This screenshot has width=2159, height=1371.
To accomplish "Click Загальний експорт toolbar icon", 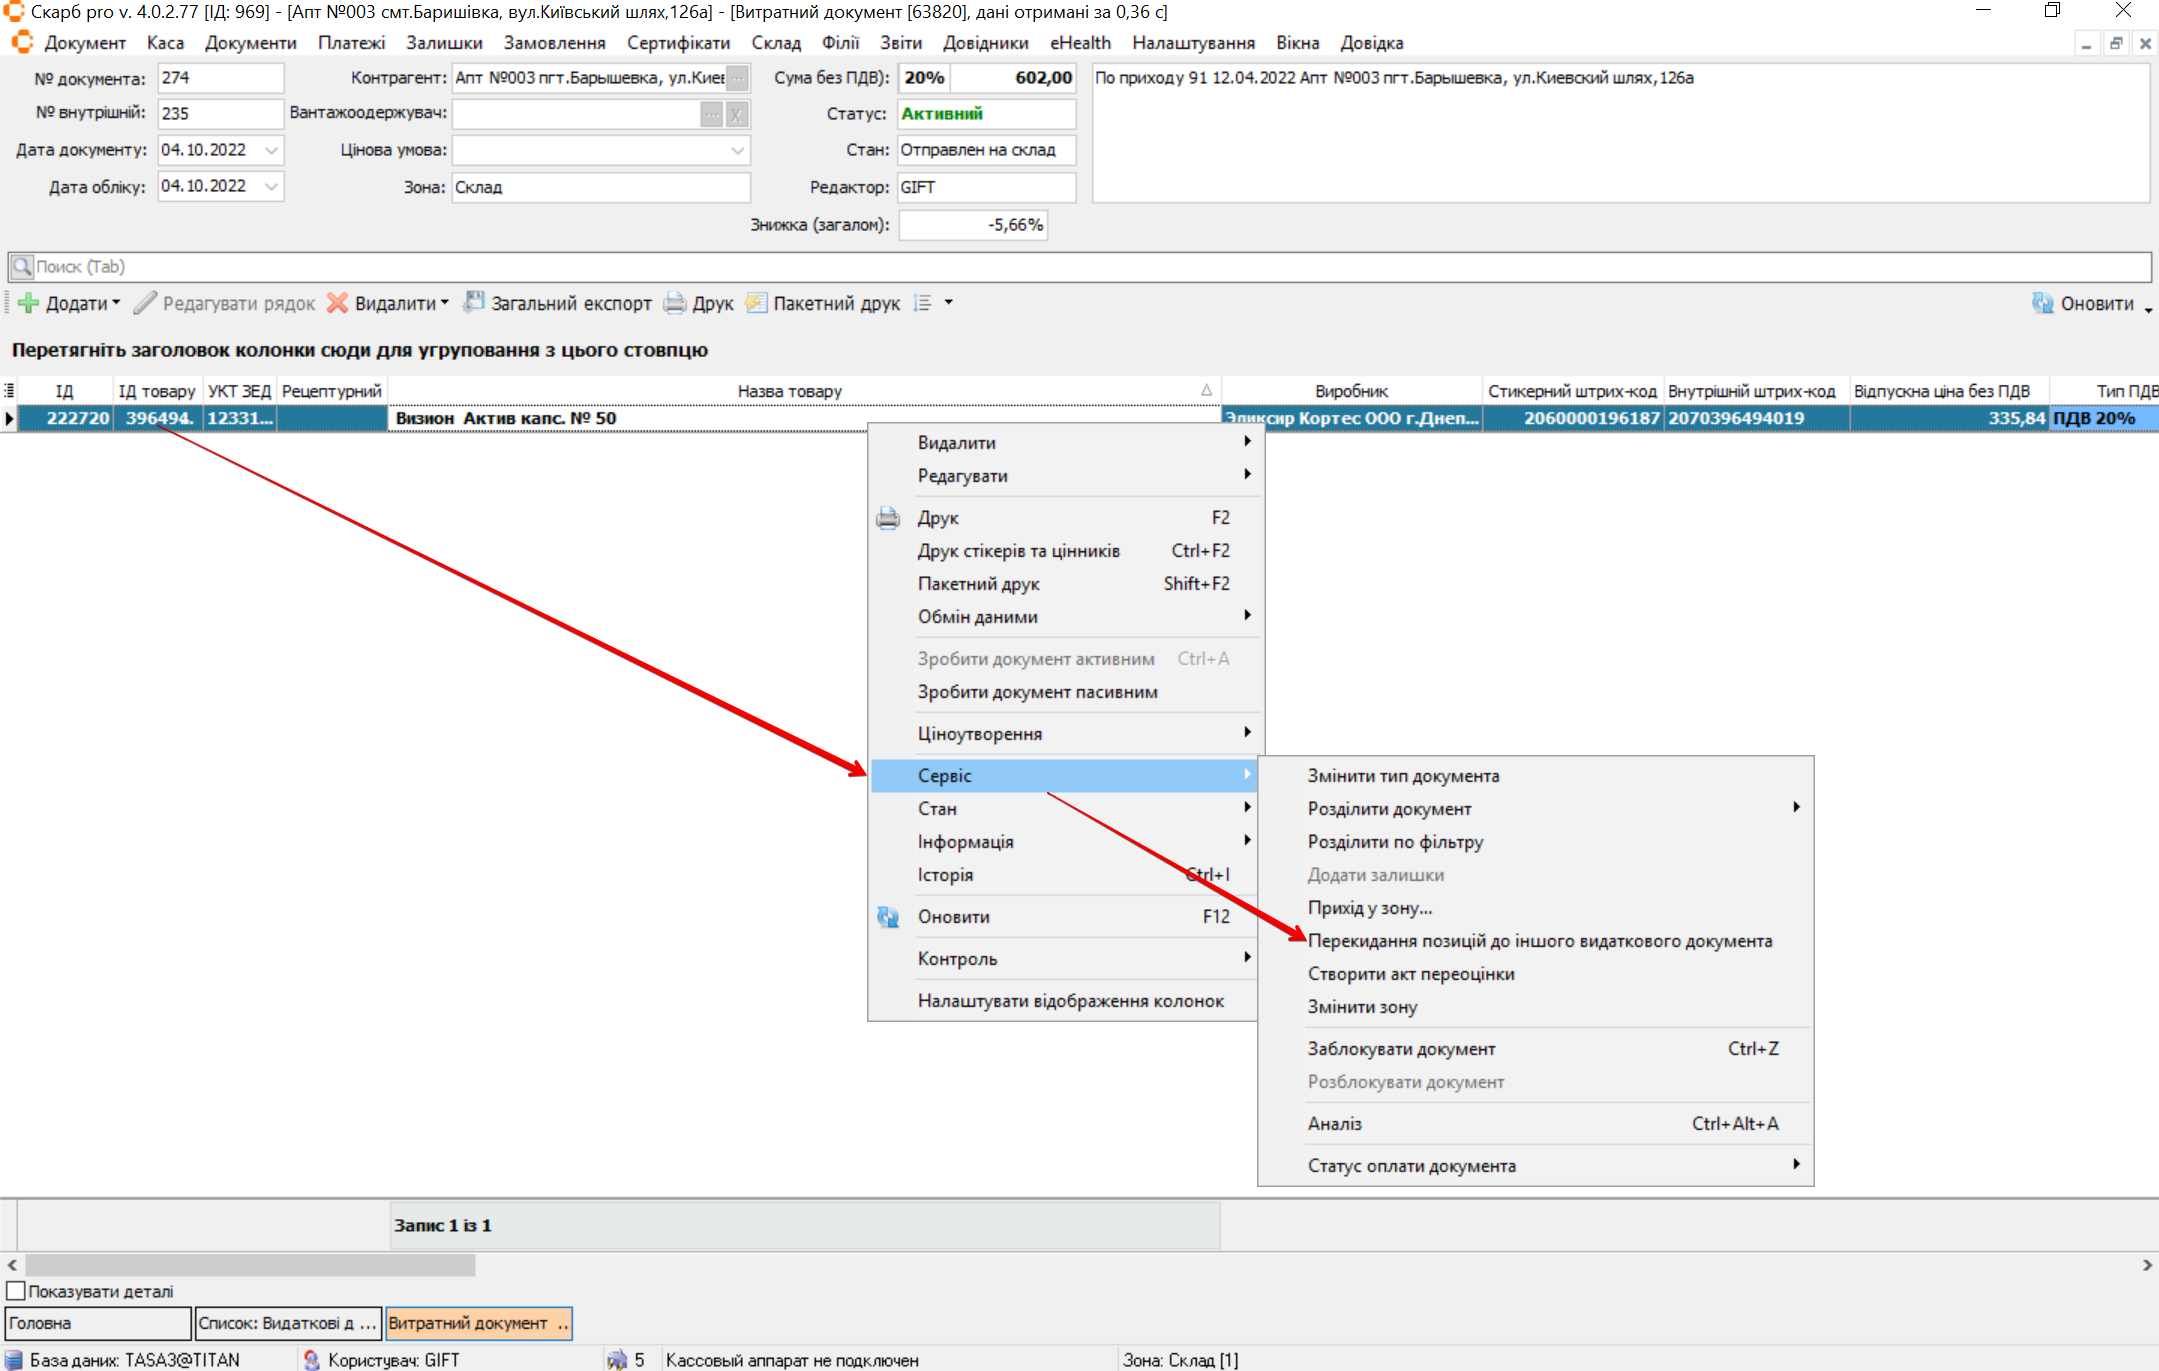I will point(474,303).
